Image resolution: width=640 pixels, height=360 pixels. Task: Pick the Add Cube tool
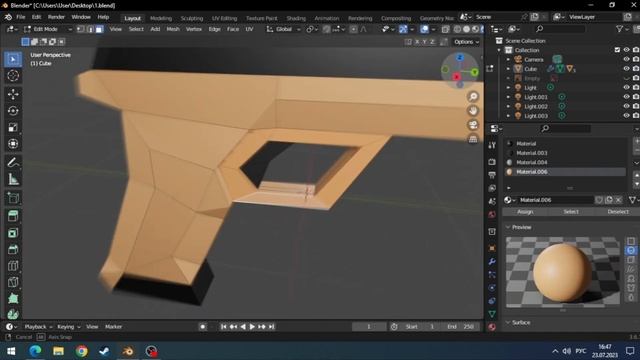pos(13,198)
